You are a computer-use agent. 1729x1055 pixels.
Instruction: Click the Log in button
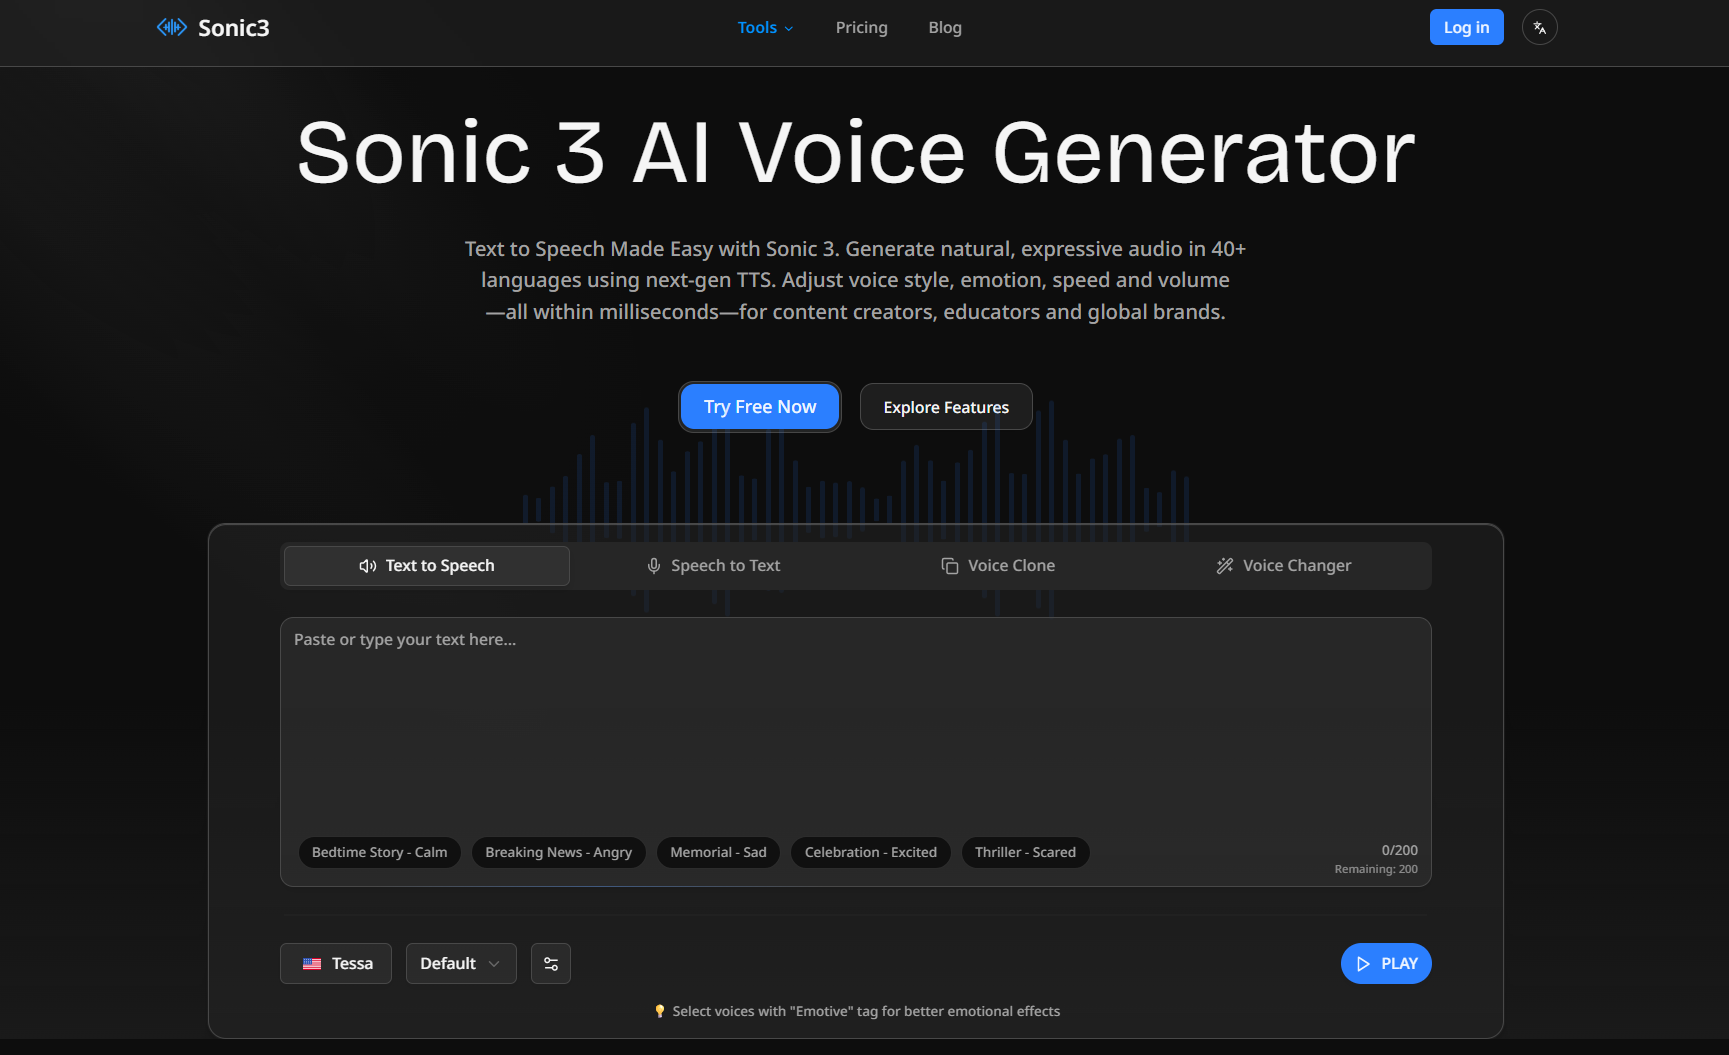coord(1466,27)
